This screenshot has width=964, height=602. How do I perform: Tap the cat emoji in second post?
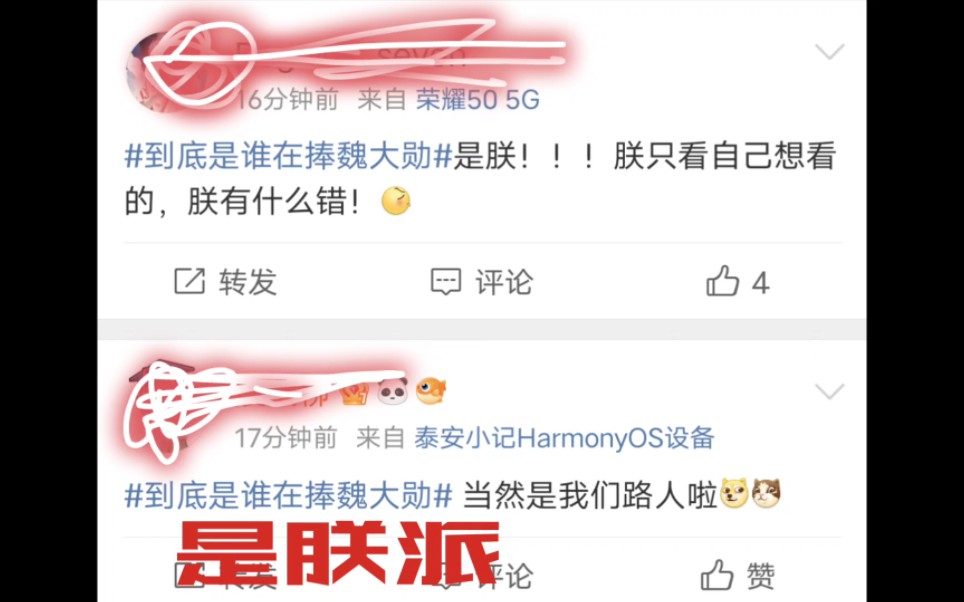pyautogui.click(x=766, y=493)
